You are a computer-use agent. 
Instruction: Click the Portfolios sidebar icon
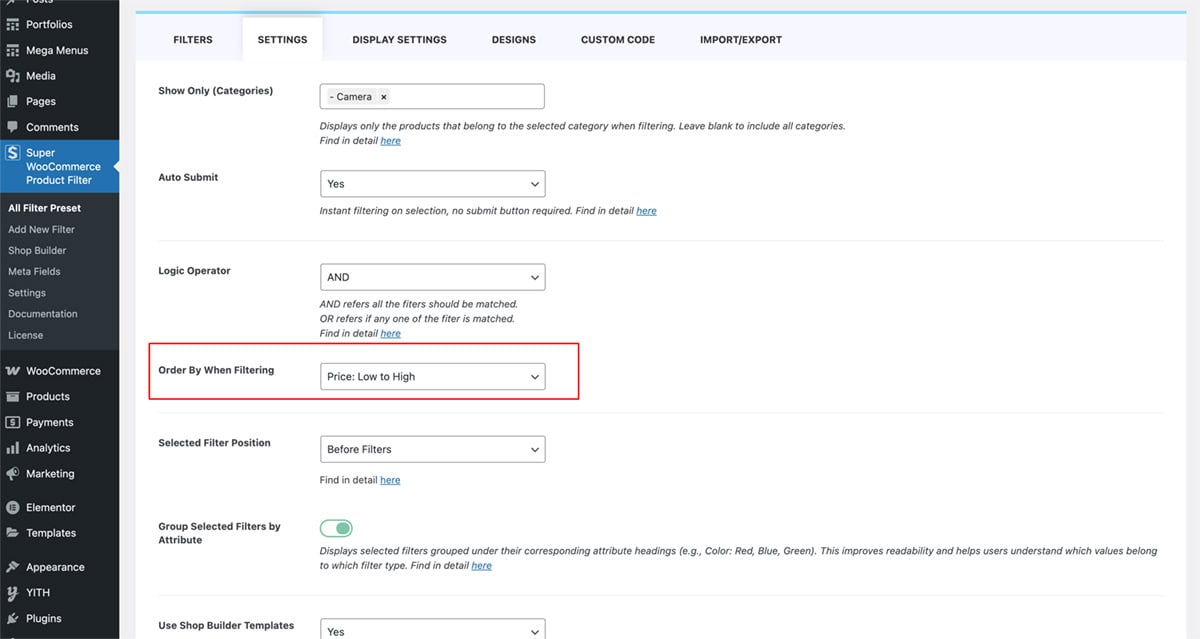(13, 24)
